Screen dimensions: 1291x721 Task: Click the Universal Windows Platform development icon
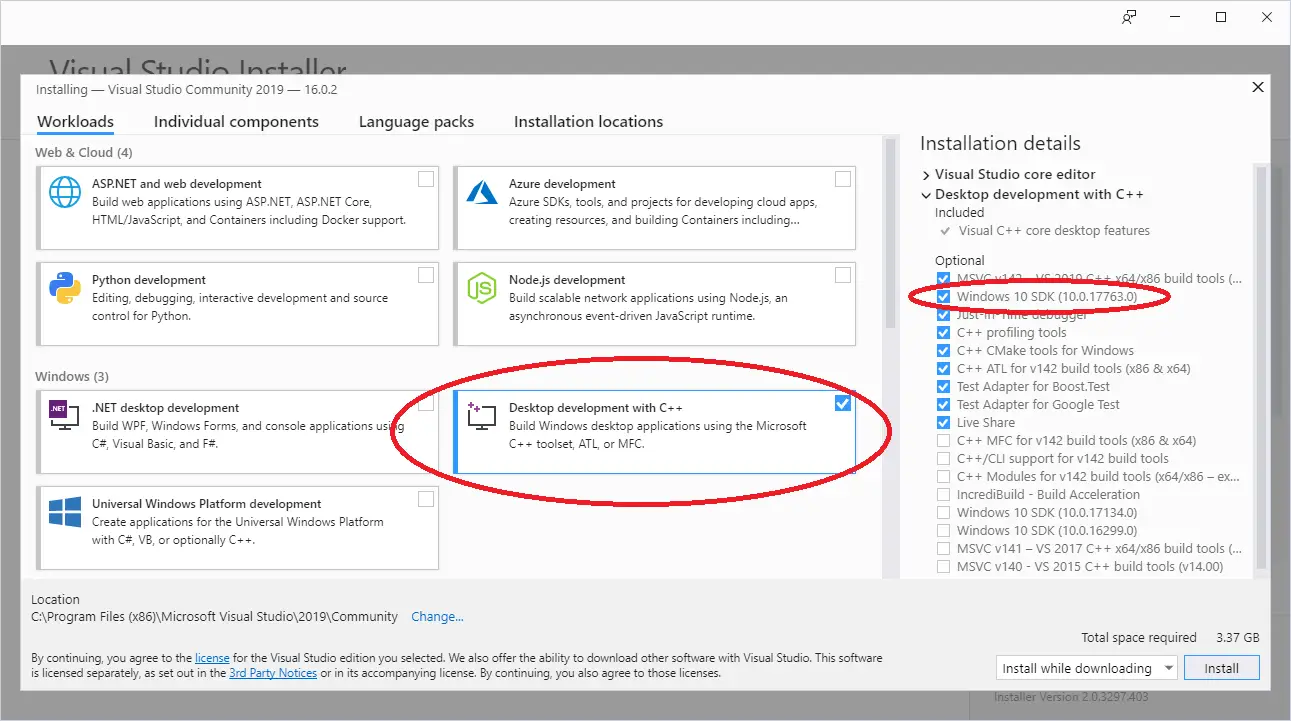coord(64,512)
